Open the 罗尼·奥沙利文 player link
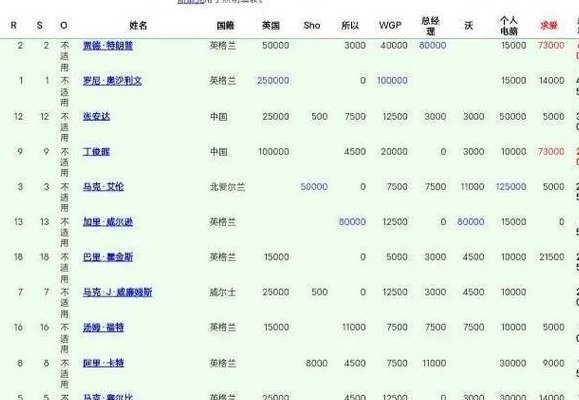The width and height of the screenshot is (579, 400). [112, 81]
